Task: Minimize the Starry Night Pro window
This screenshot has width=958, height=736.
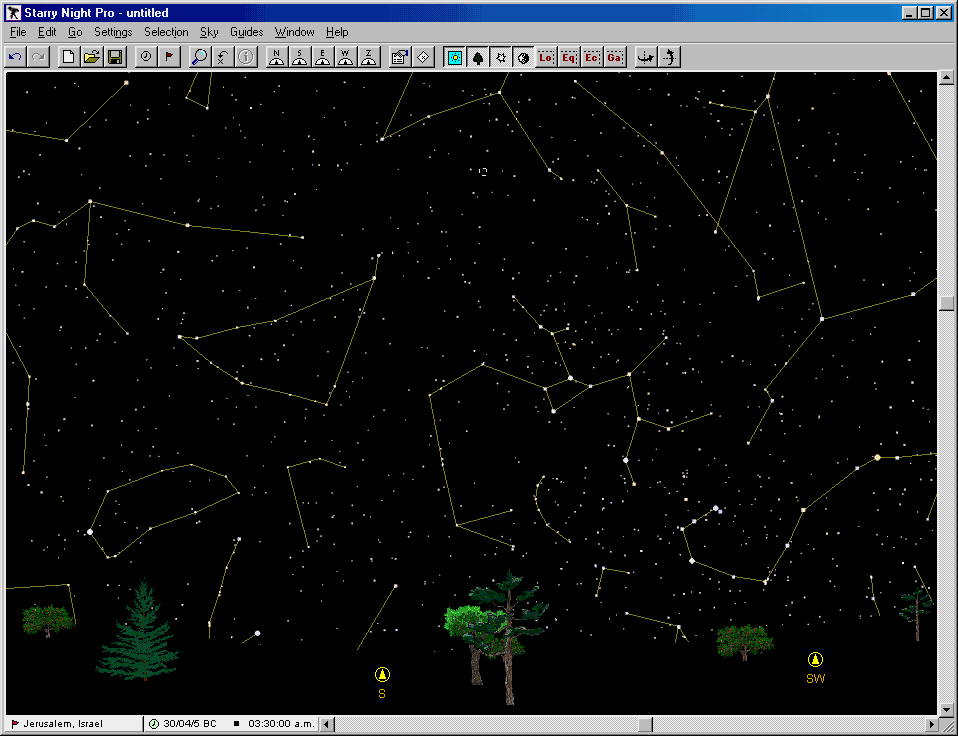Action: click(x=910, y=13)
